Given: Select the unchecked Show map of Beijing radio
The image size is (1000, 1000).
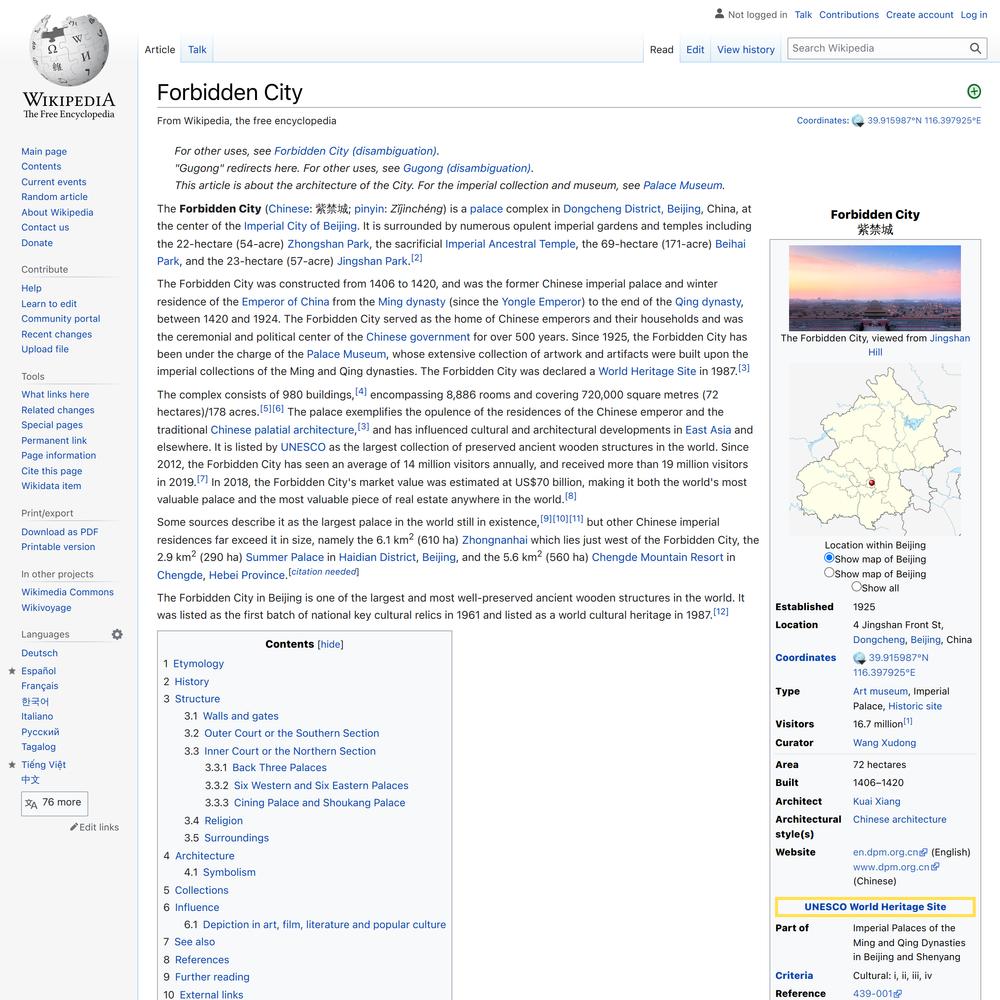Looking at the screenshot, I should (x=829, y=573).
